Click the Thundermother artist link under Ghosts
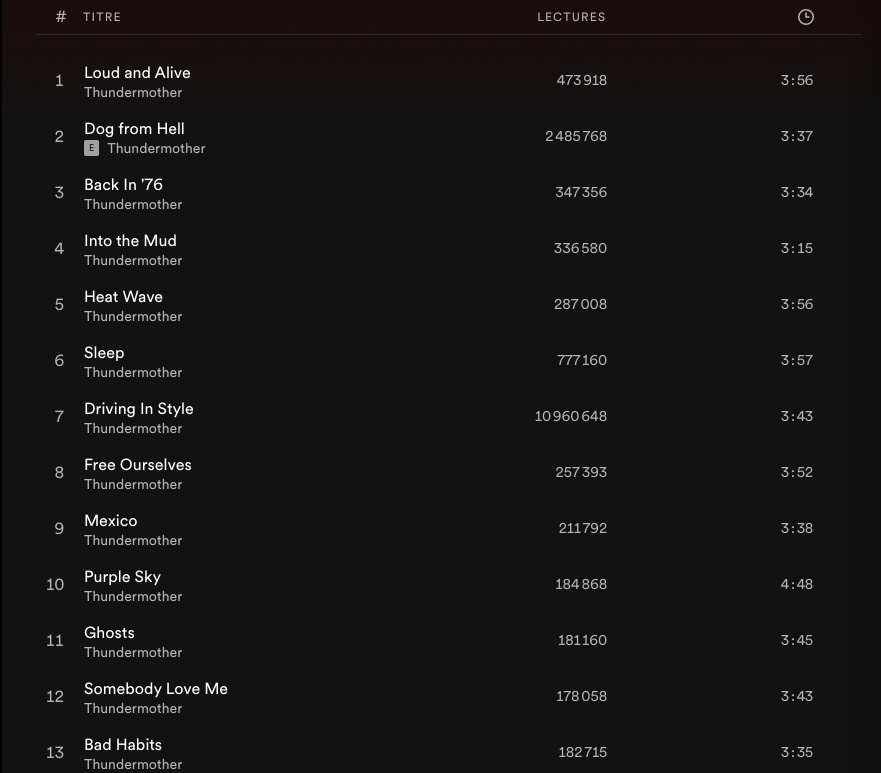 pos(133,652)
